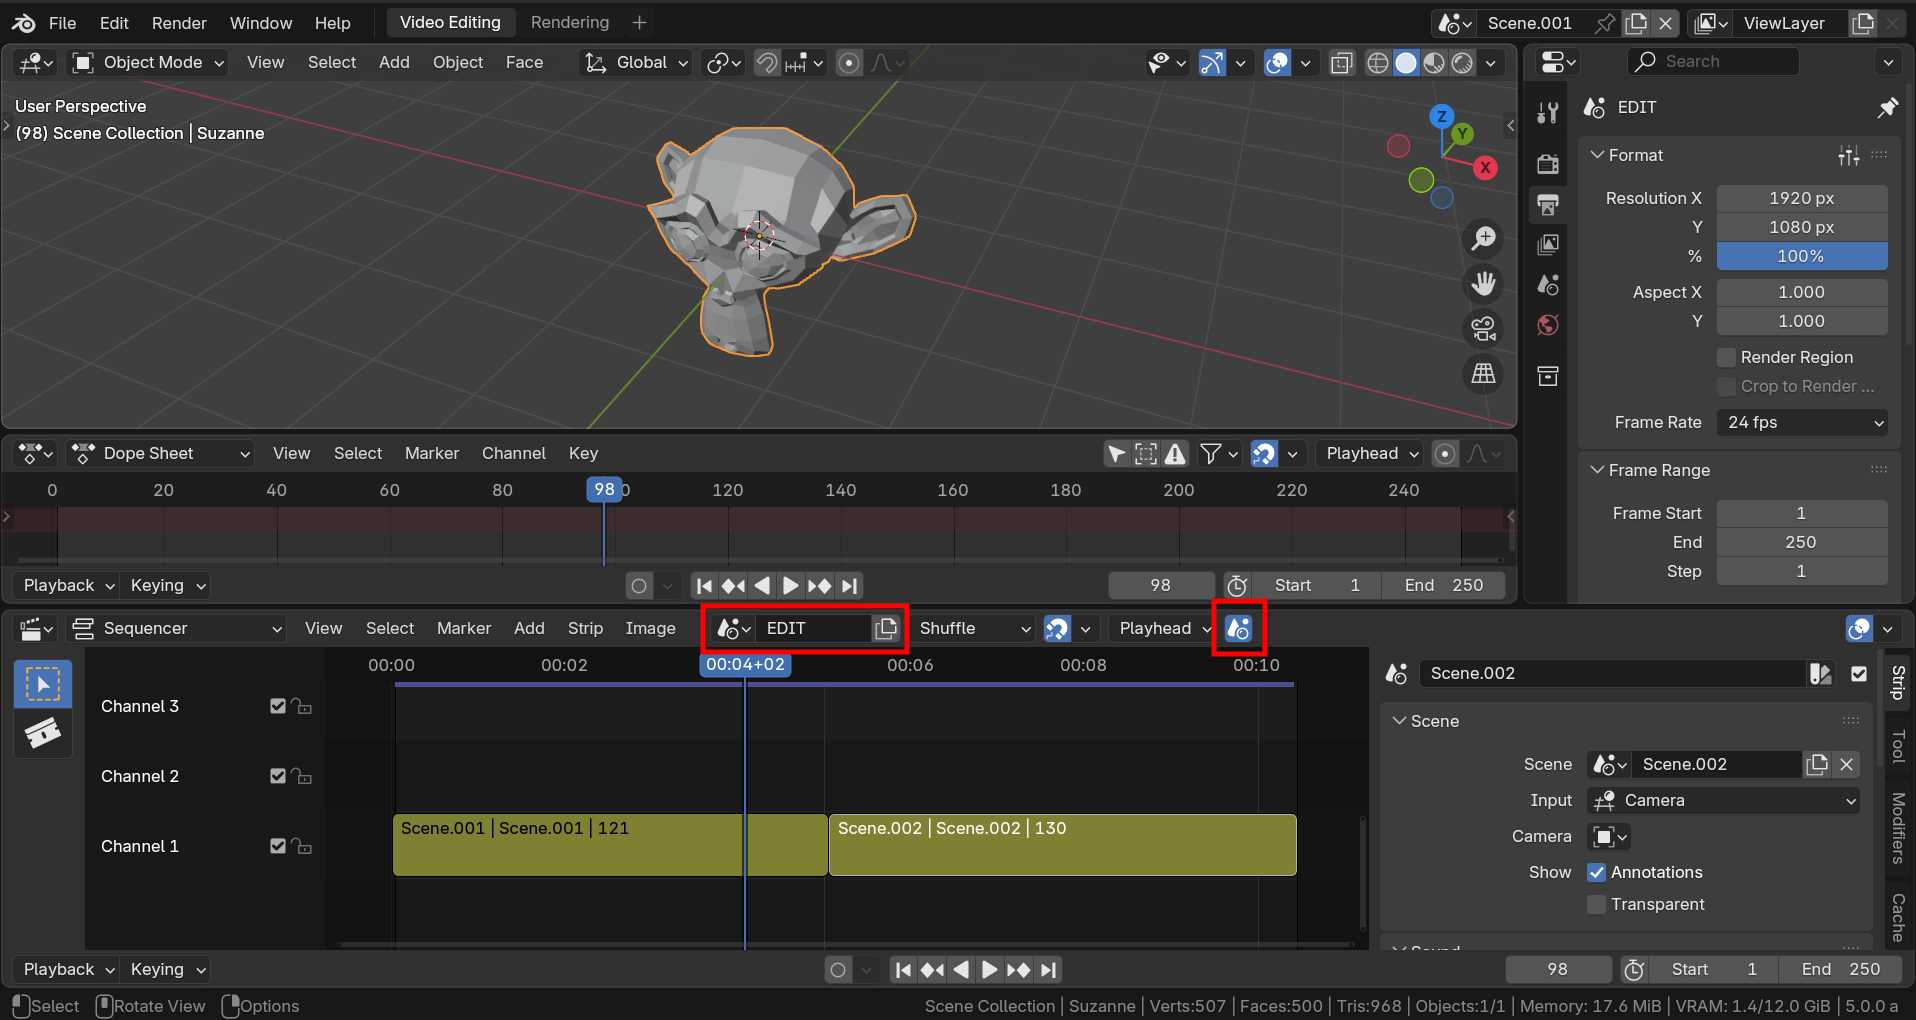Screen dimensions: 1916x1020
Task: Open Frame Rate 24 fps dropdown
Action: (1802, 422)
